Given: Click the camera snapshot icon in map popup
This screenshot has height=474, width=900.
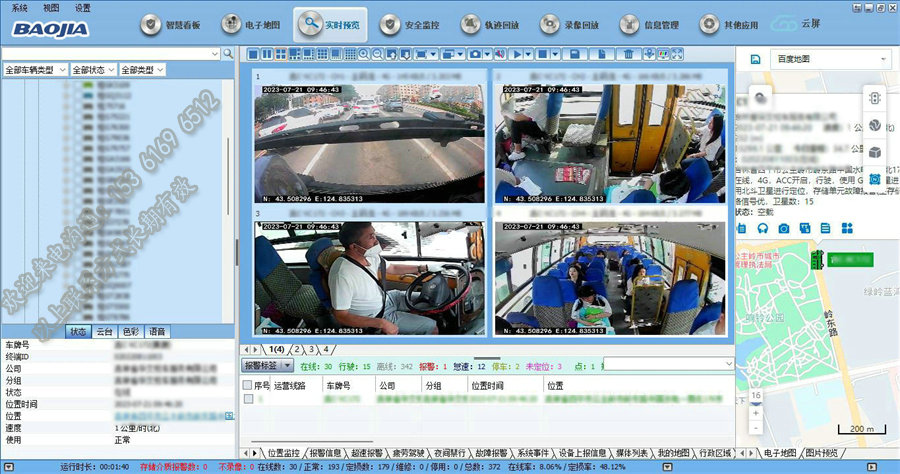Looking at the screenshot, I should 785,229.
